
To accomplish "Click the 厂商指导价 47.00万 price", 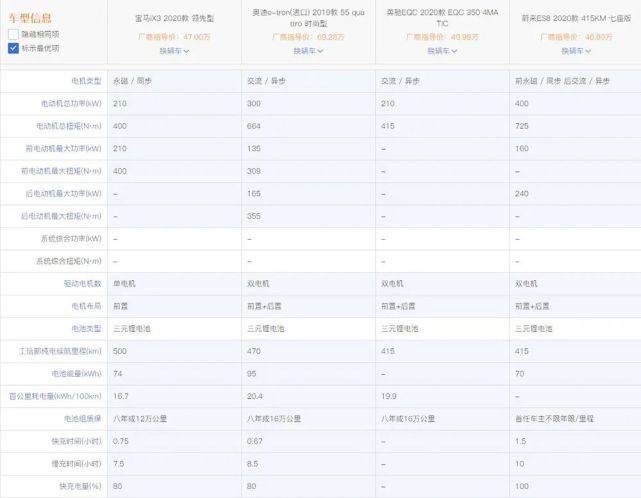I will tap(174, 37).
